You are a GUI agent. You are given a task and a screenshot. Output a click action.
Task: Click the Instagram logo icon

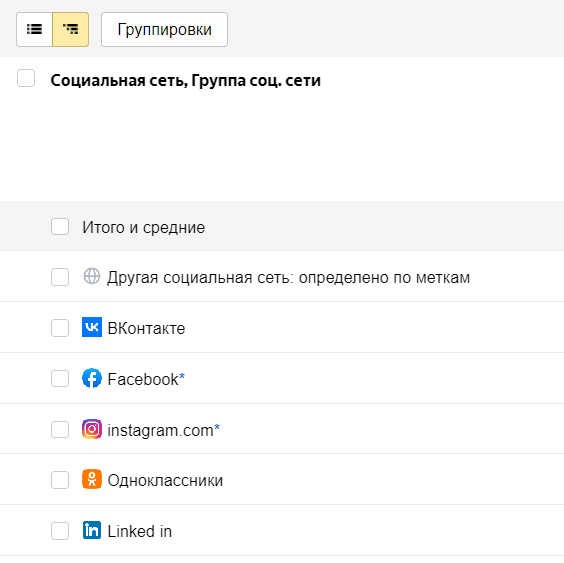click(92, 429)
